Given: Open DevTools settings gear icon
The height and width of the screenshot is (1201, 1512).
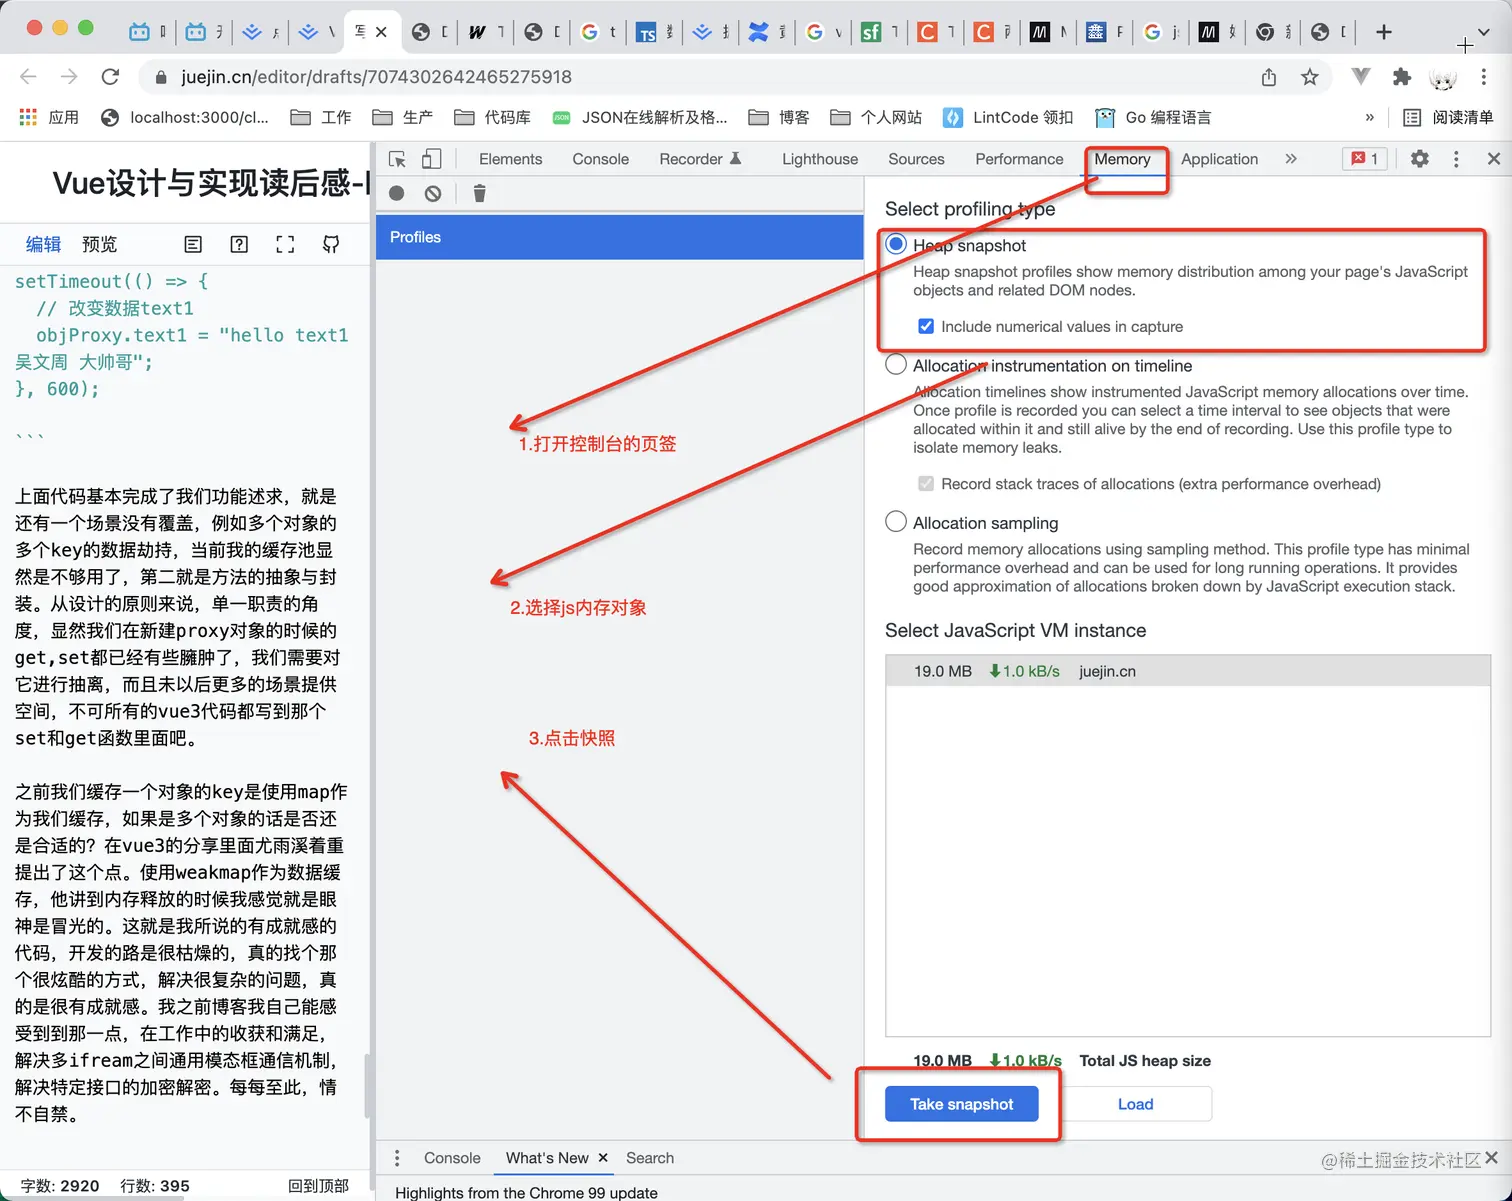Looking at the screenshot, I should 1420,158.
